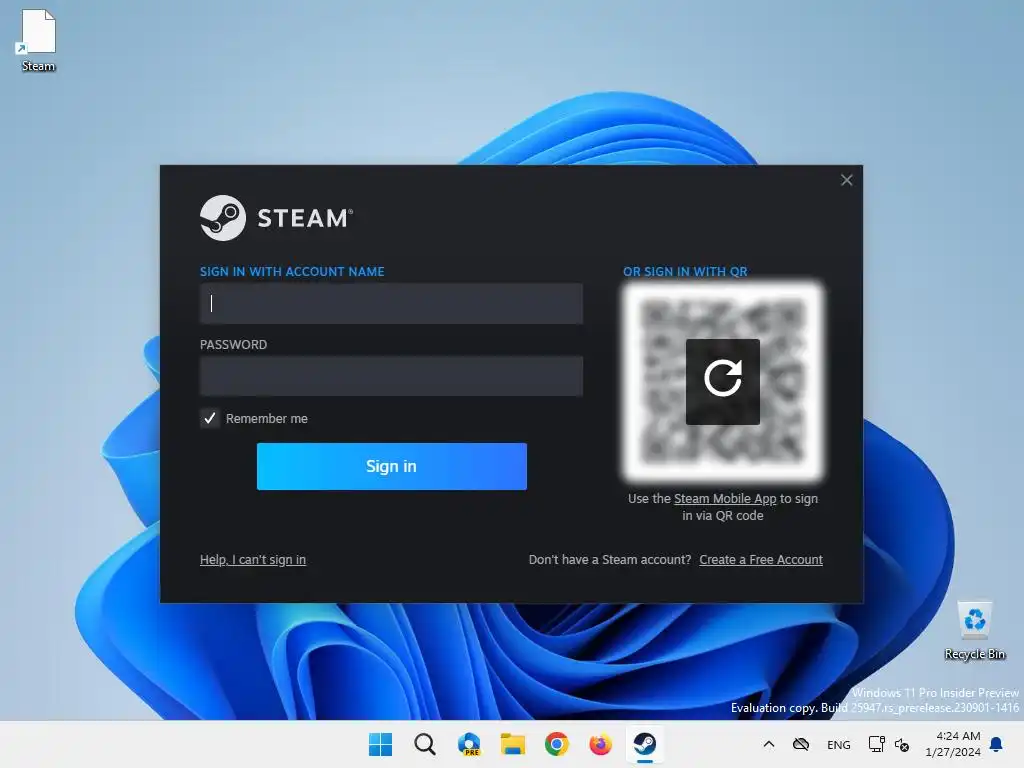Open taskbar Search
1024x768 pixels.
coord(424,744)
